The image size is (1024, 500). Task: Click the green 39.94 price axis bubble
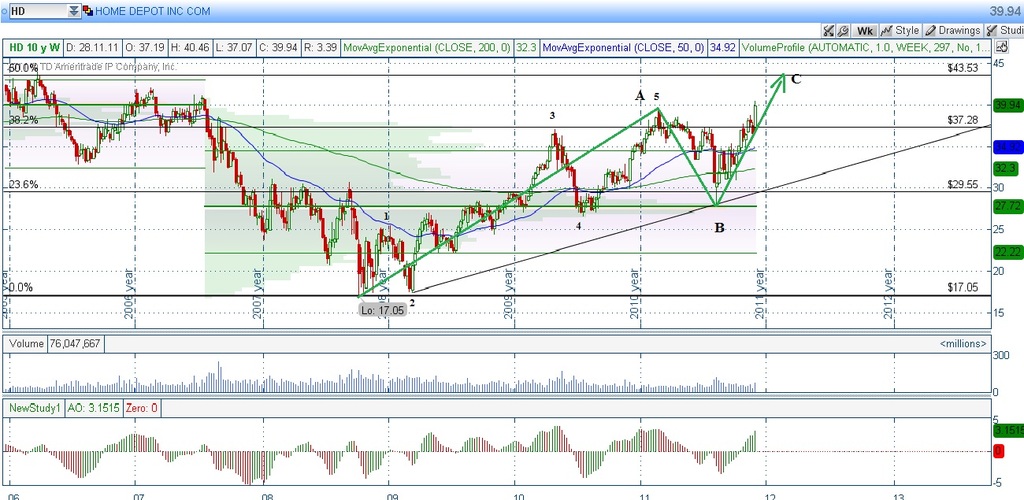click(1006, 105)
